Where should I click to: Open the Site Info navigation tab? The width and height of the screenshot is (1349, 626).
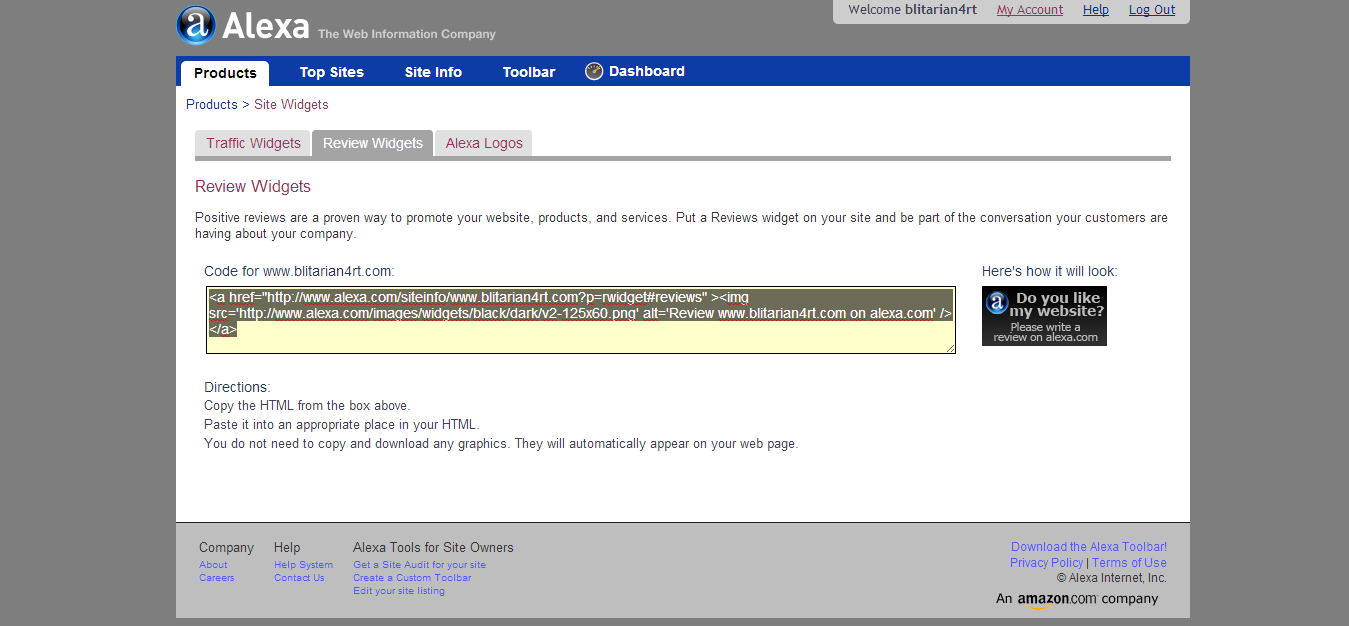433,72
